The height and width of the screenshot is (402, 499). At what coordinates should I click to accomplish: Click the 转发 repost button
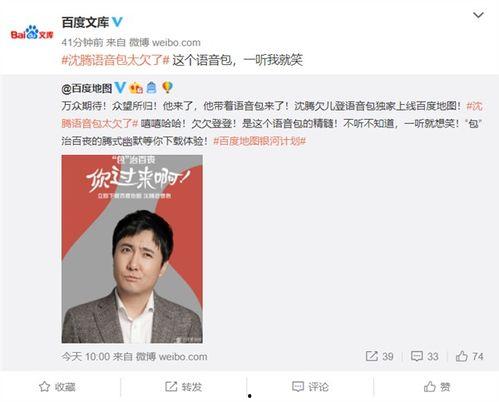183,387
